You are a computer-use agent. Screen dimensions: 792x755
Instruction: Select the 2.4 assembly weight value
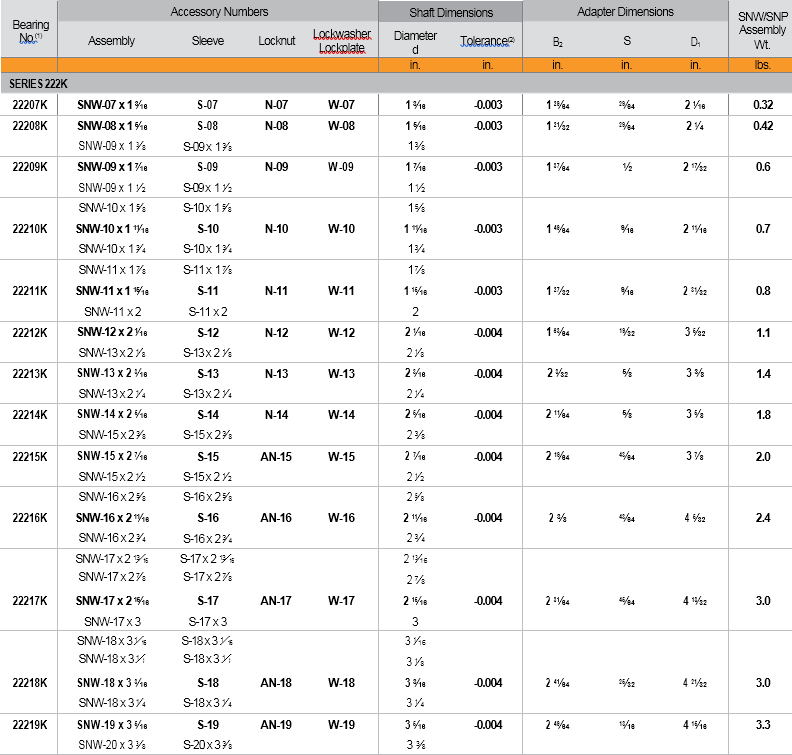pyautogui.click(x=763, y=518)
